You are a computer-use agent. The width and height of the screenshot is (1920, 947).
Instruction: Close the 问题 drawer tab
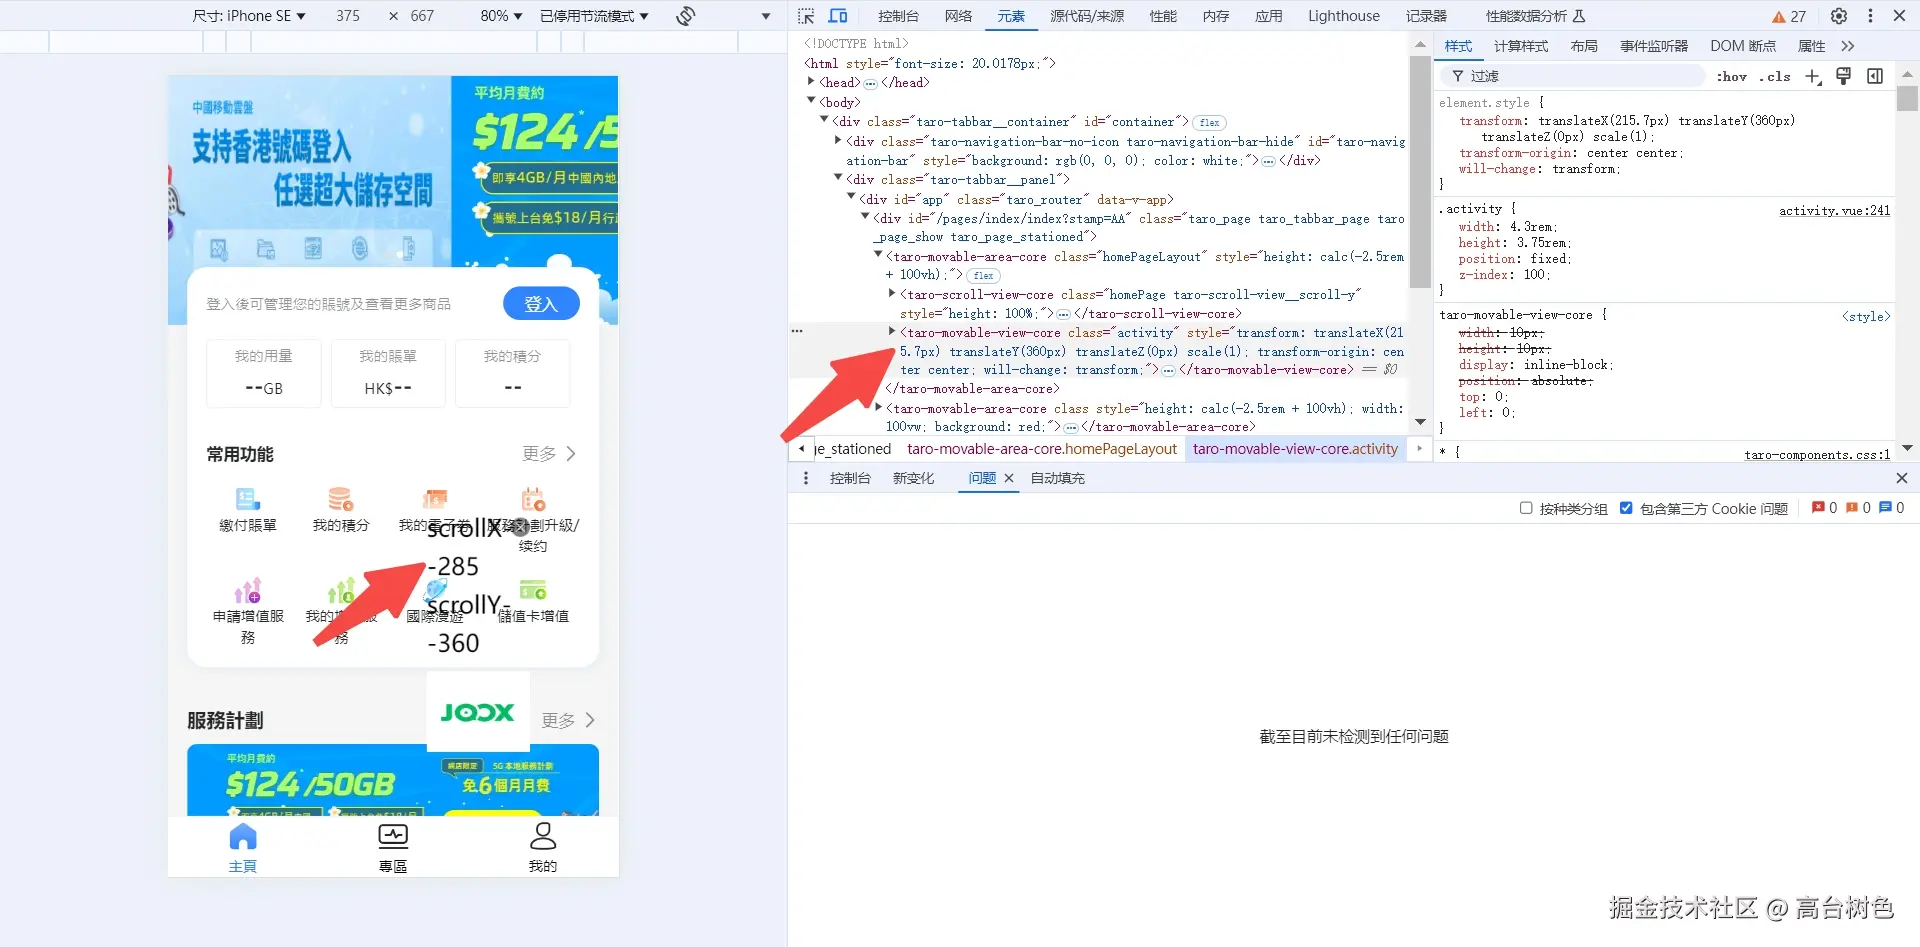pyautogui.click(x=1009, y=478)
